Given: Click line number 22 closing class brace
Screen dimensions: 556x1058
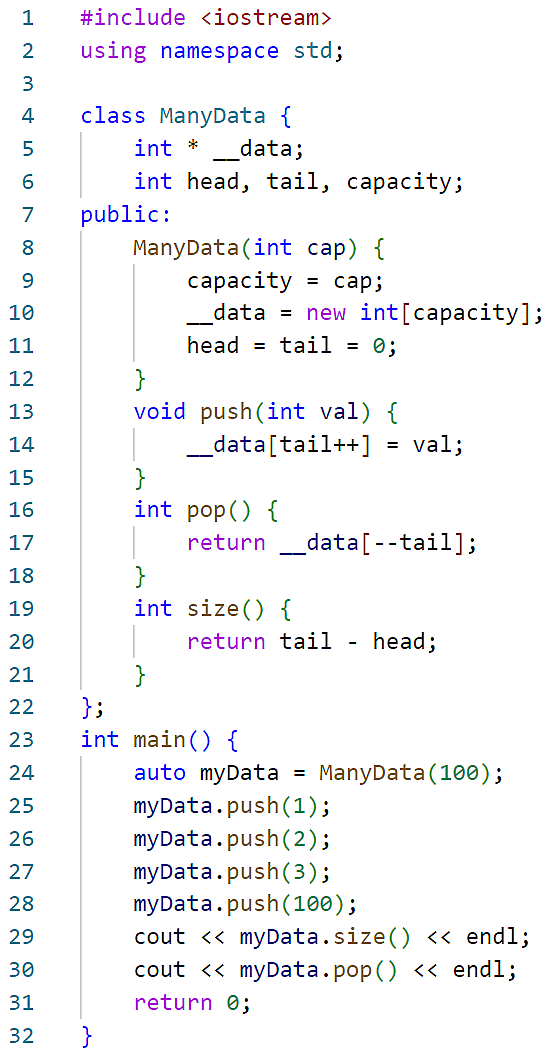Looking at the screenshot, I should (20, 707).
